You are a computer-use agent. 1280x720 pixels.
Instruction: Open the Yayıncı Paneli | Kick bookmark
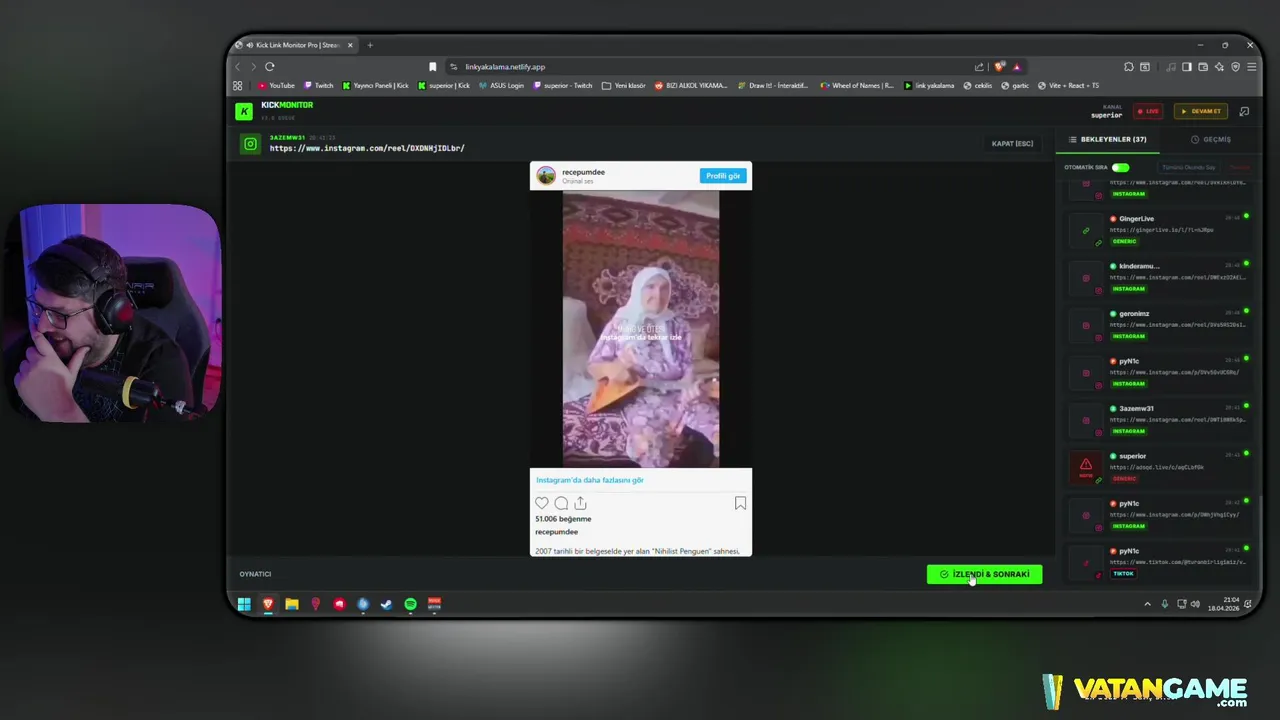click(x=376, y=86)
